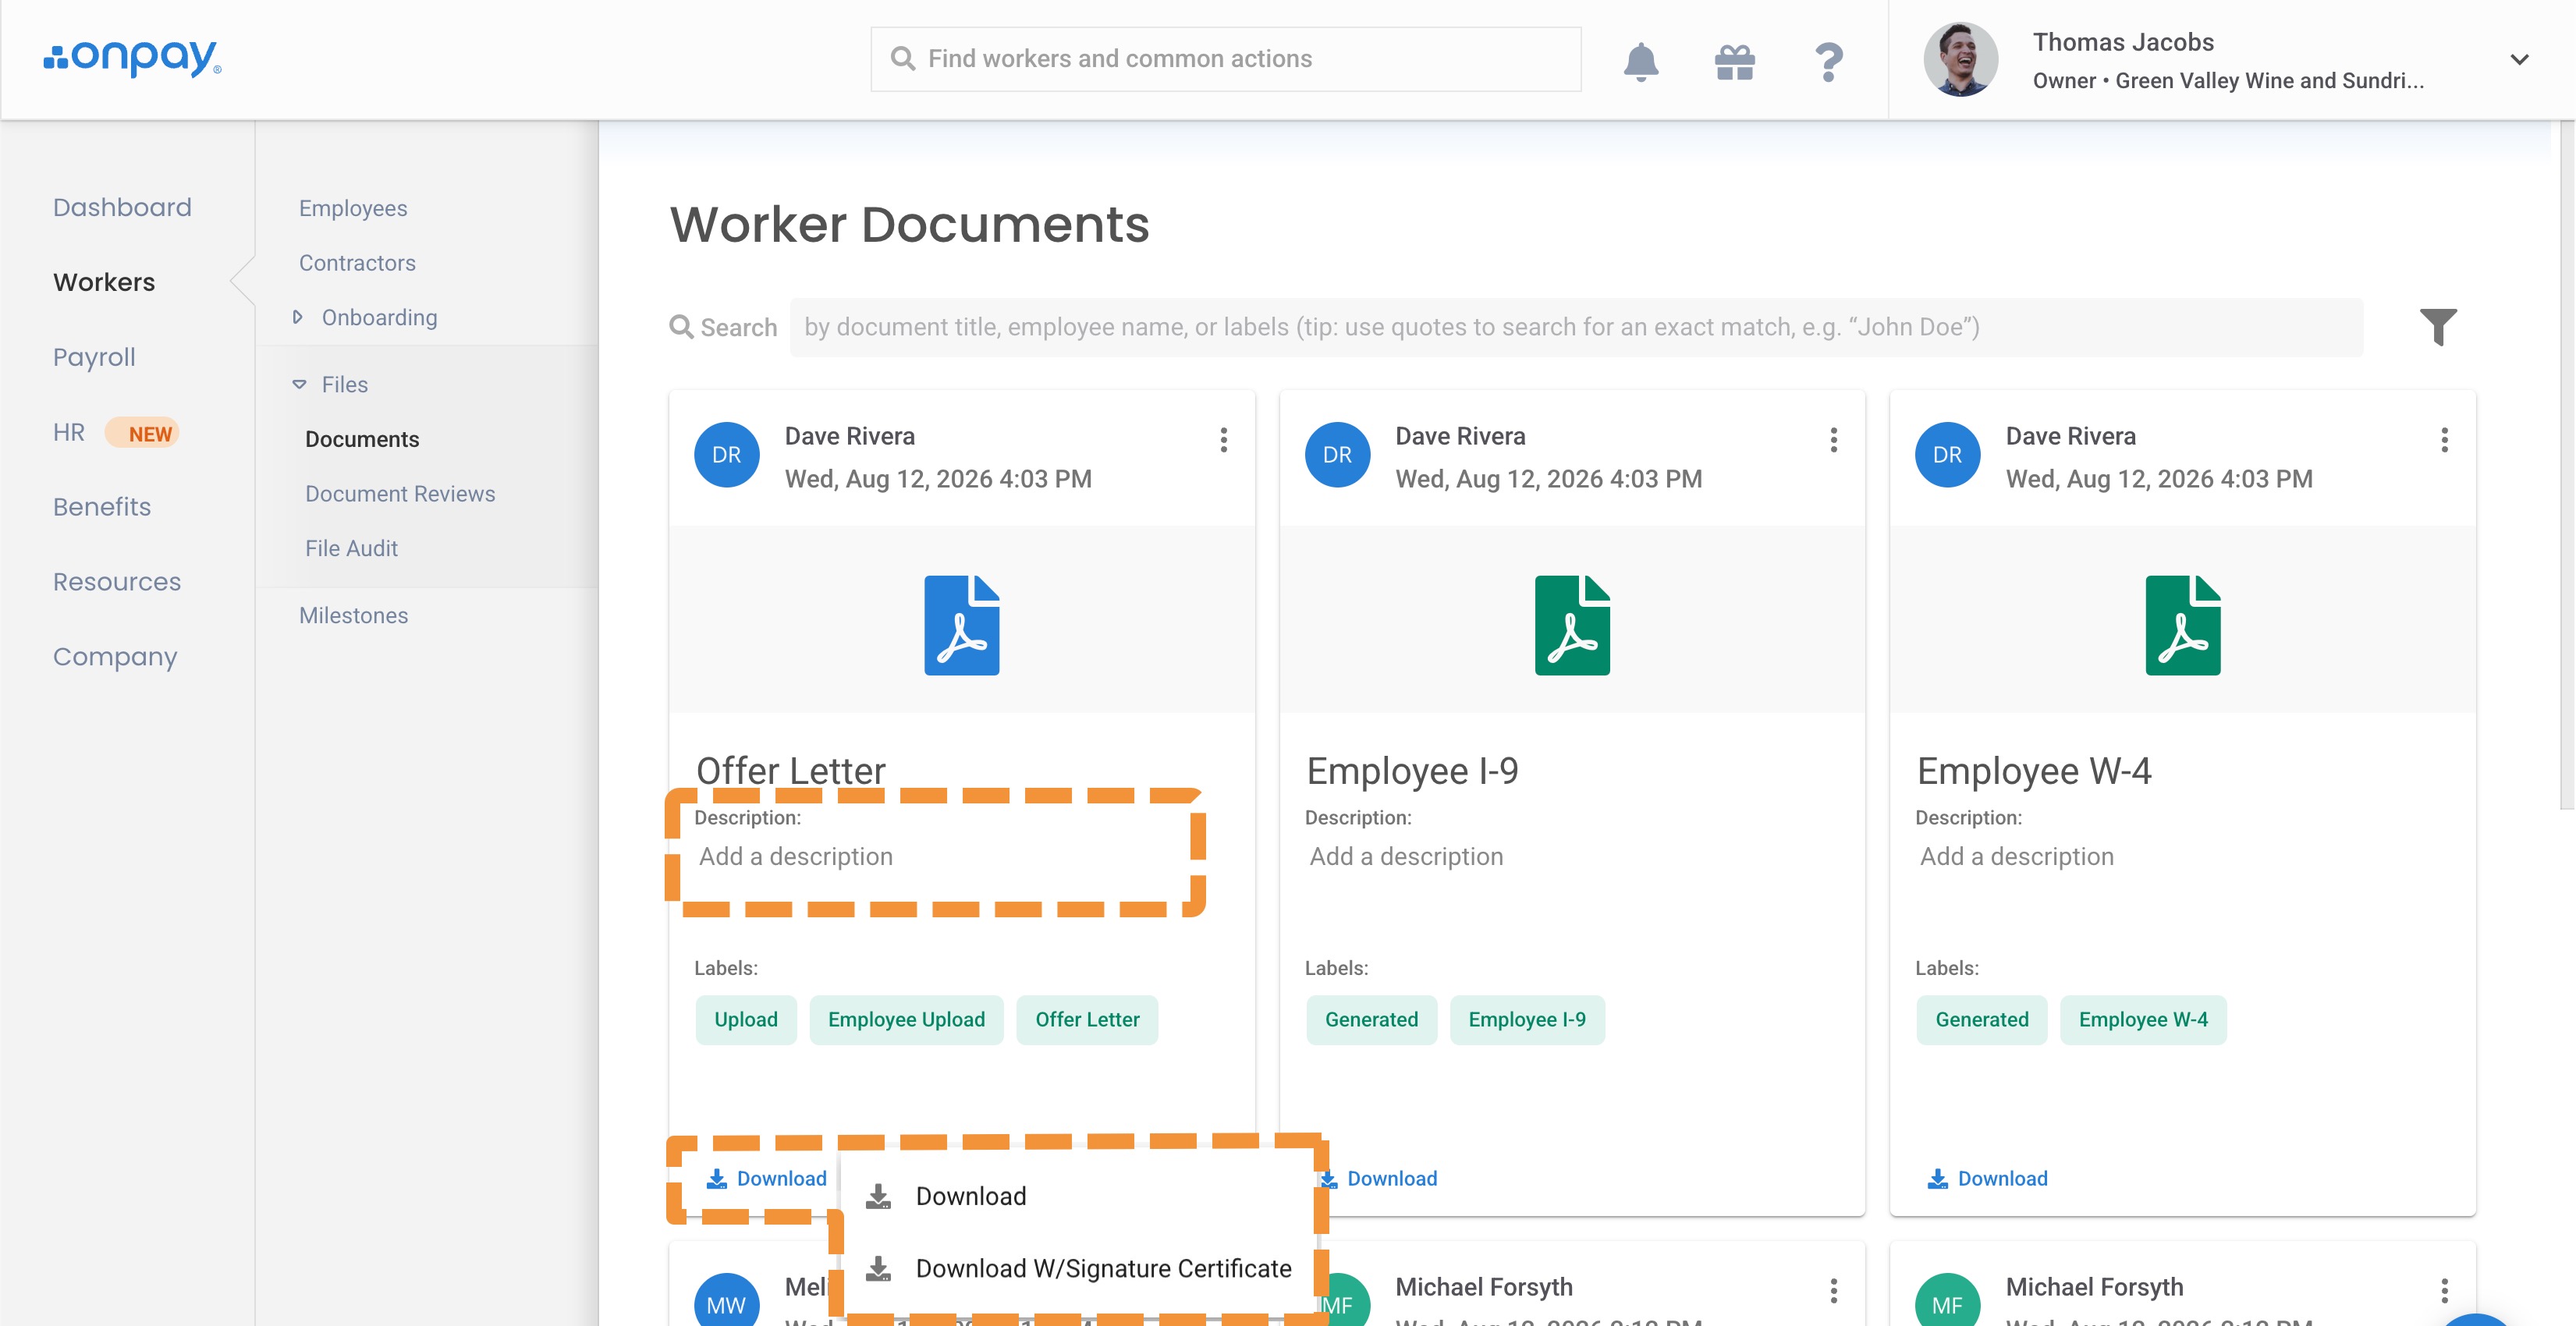2576x1326 pixels.
Task: Choose Download from the dropdown menu
Action: [1078, 1197]
